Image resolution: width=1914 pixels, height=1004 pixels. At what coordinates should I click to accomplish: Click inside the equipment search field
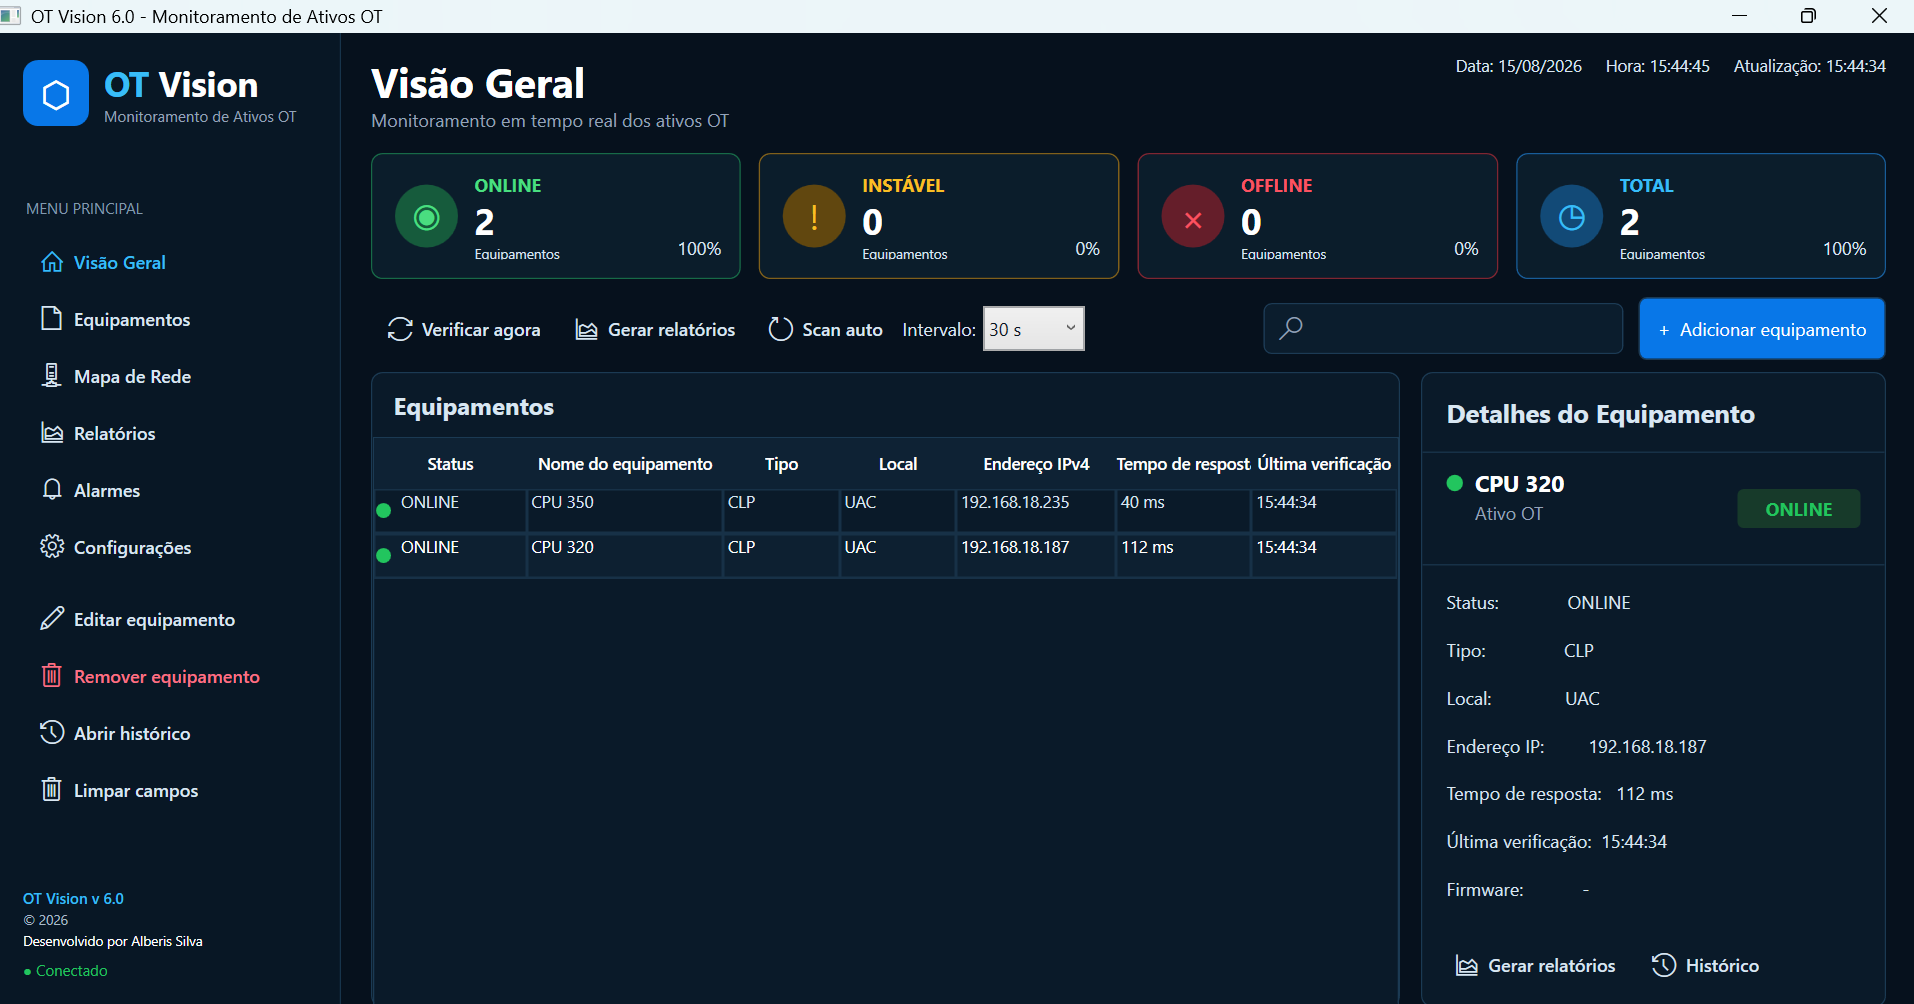(1442, 328)
